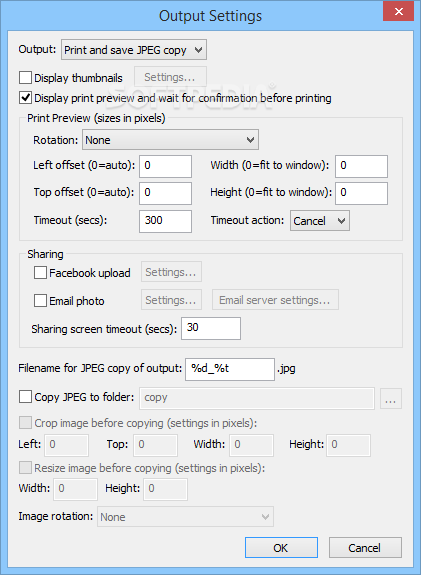Expand the print preview Rotation dropdown
421x575 pixels.
pos(170,140)
